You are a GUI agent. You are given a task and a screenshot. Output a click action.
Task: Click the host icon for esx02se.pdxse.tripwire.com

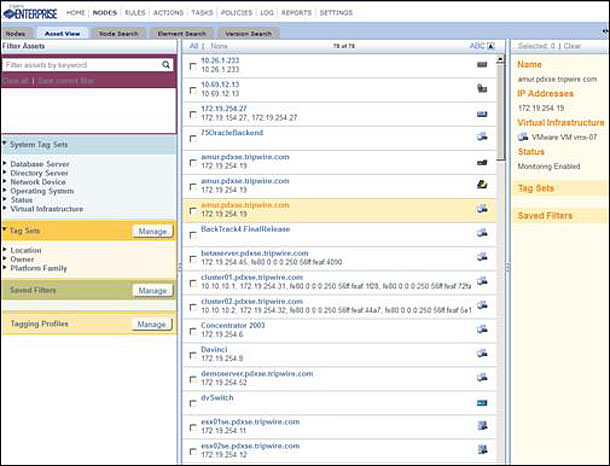482,450
